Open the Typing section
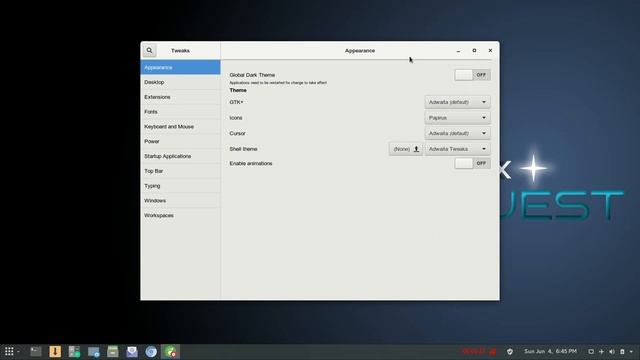The height and width of the screenshot is (360, 640). (x=180, y=186)
